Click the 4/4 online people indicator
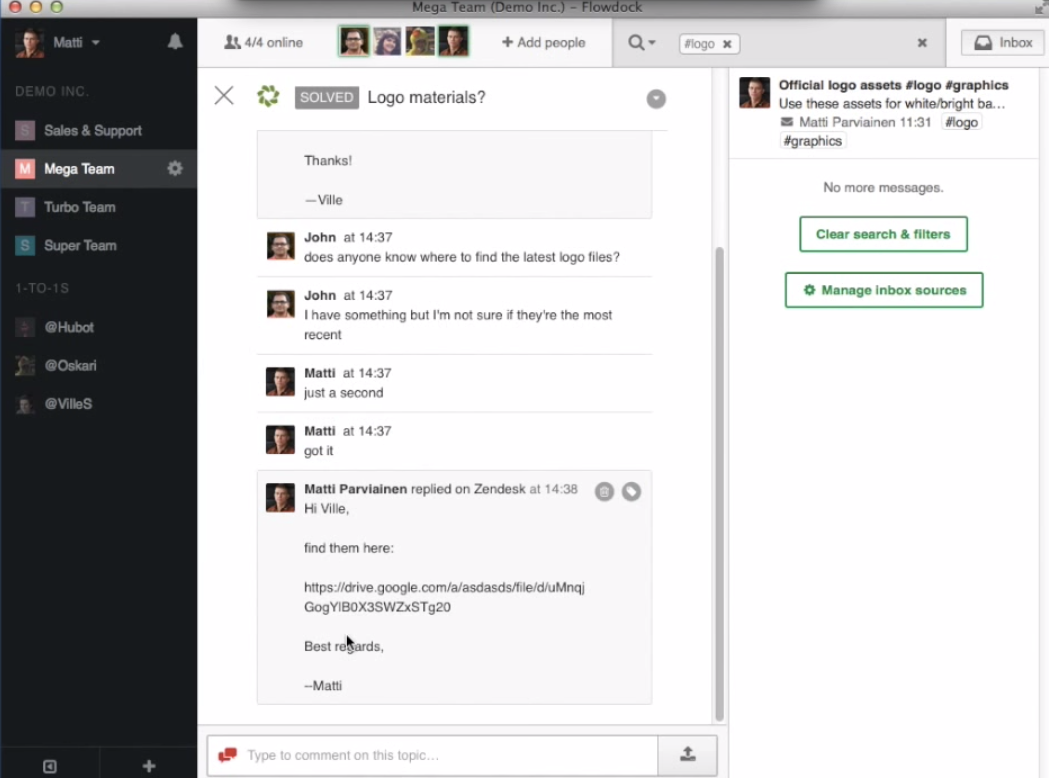This screenshot has width=1049, height=778. tap(263, 42)
